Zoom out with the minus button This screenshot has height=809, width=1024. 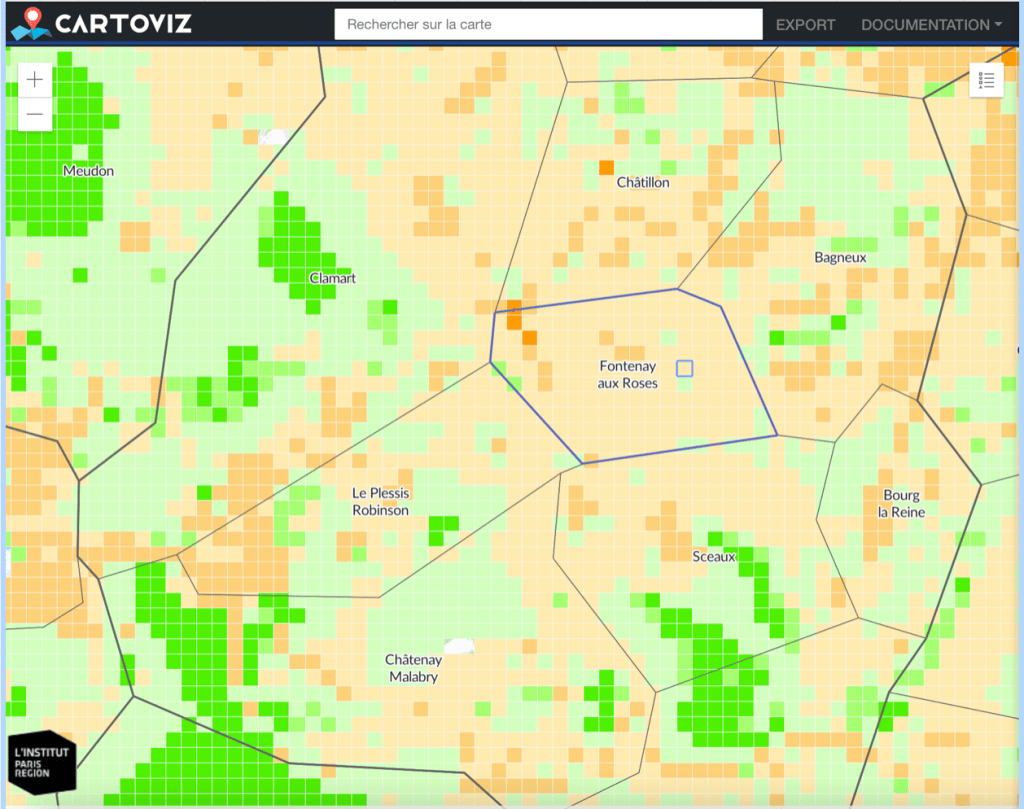coord(35,114)
